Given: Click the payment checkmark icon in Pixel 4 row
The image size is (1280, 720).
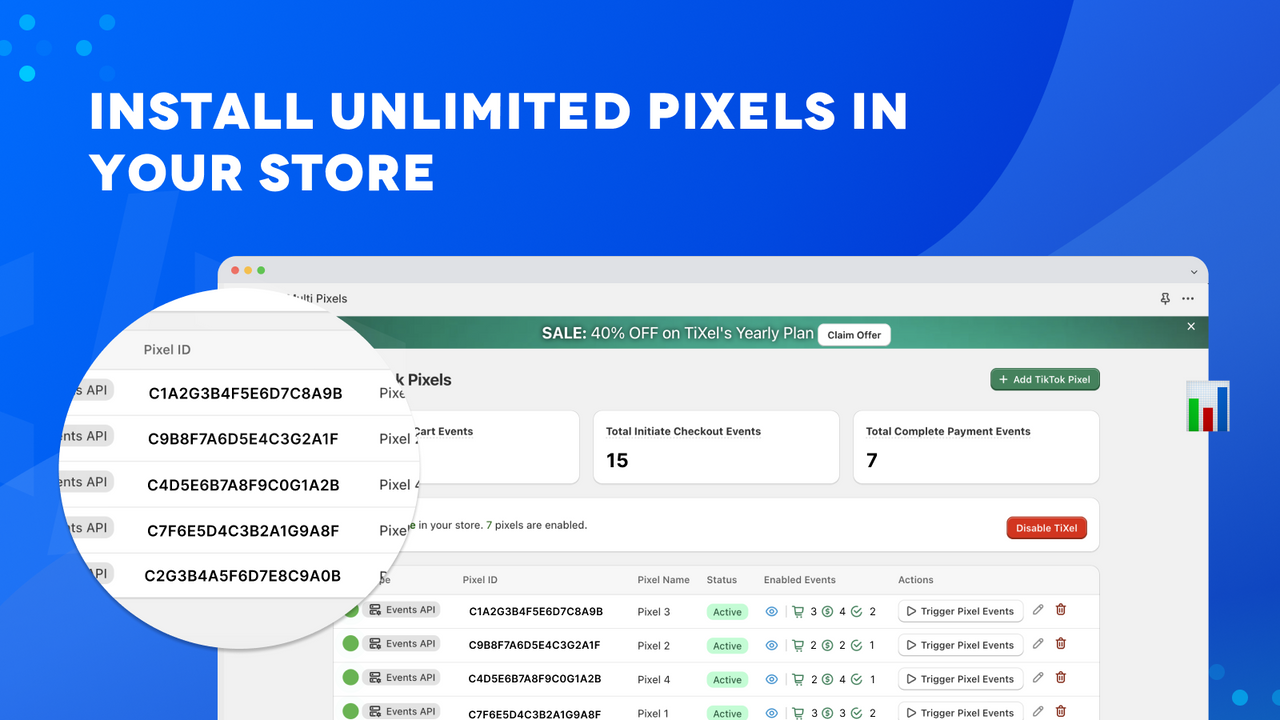Looking at the screenshot, I should pos(857,680).
